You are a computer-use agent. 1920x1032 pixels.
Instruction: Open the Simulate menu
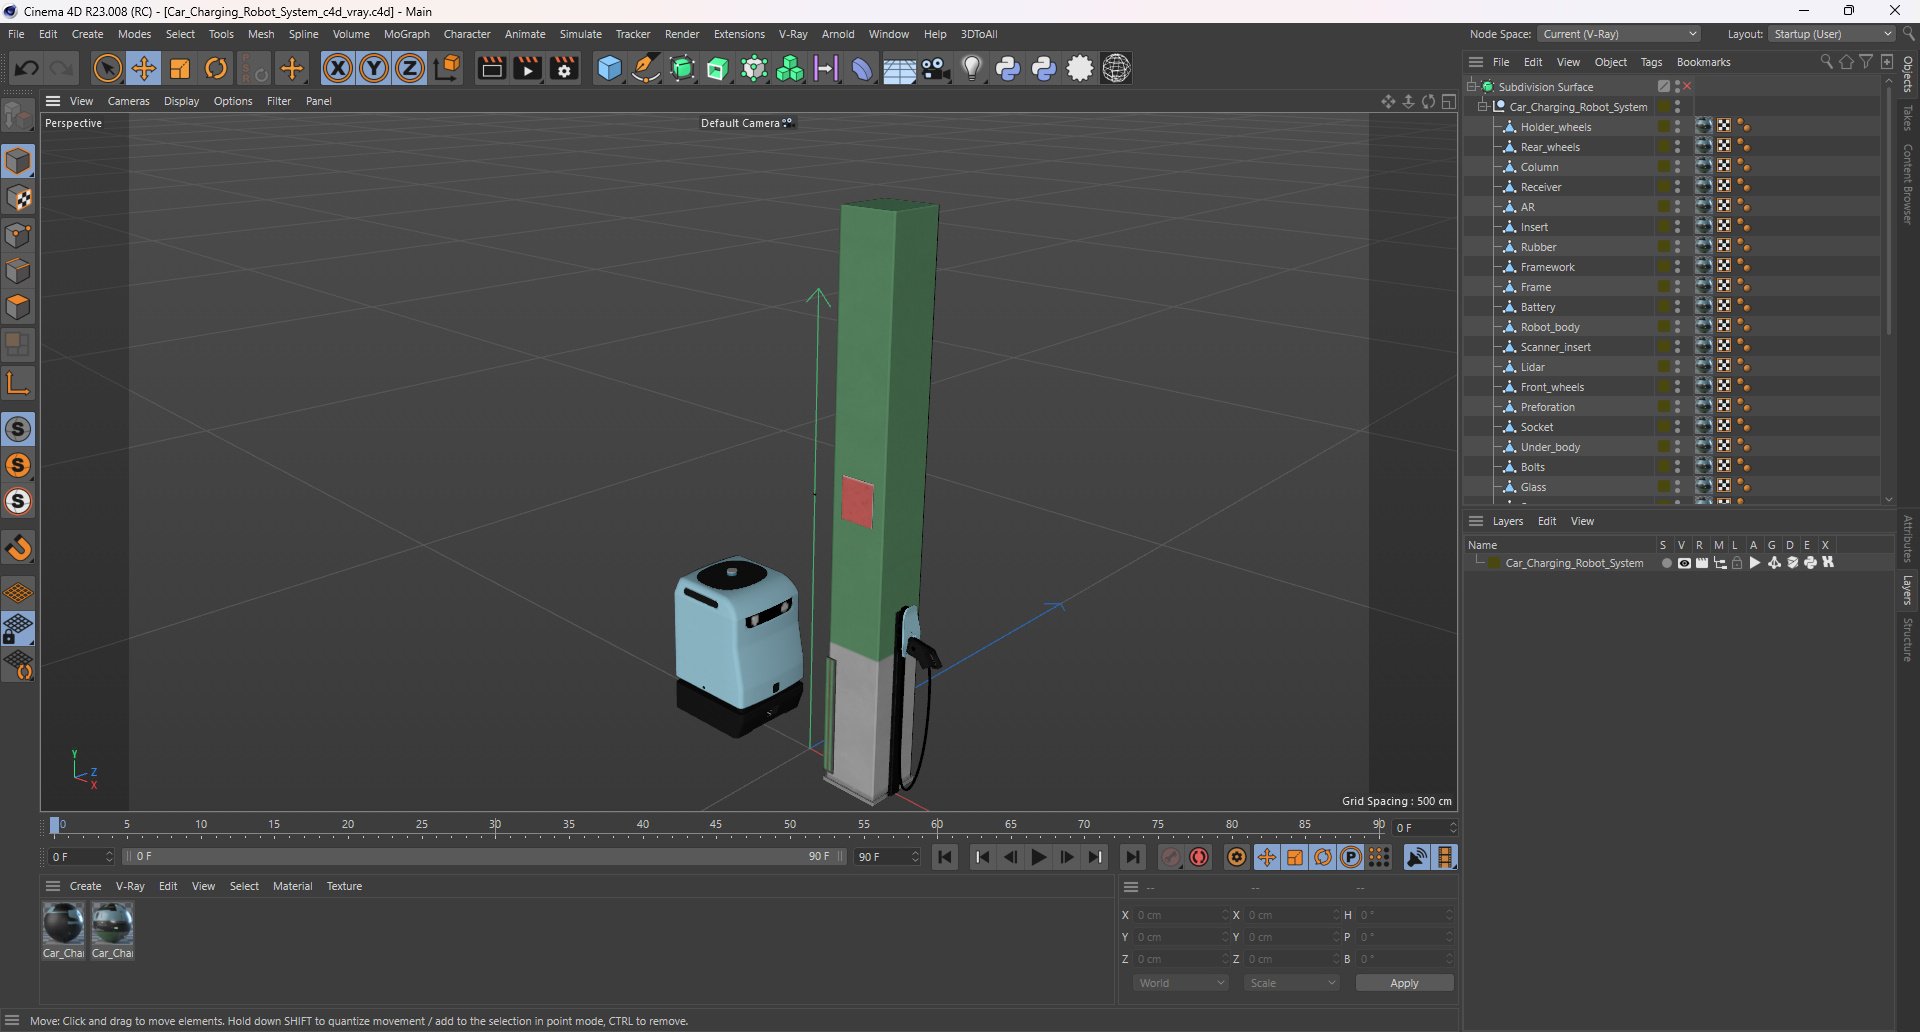click(x=580, y=34)
